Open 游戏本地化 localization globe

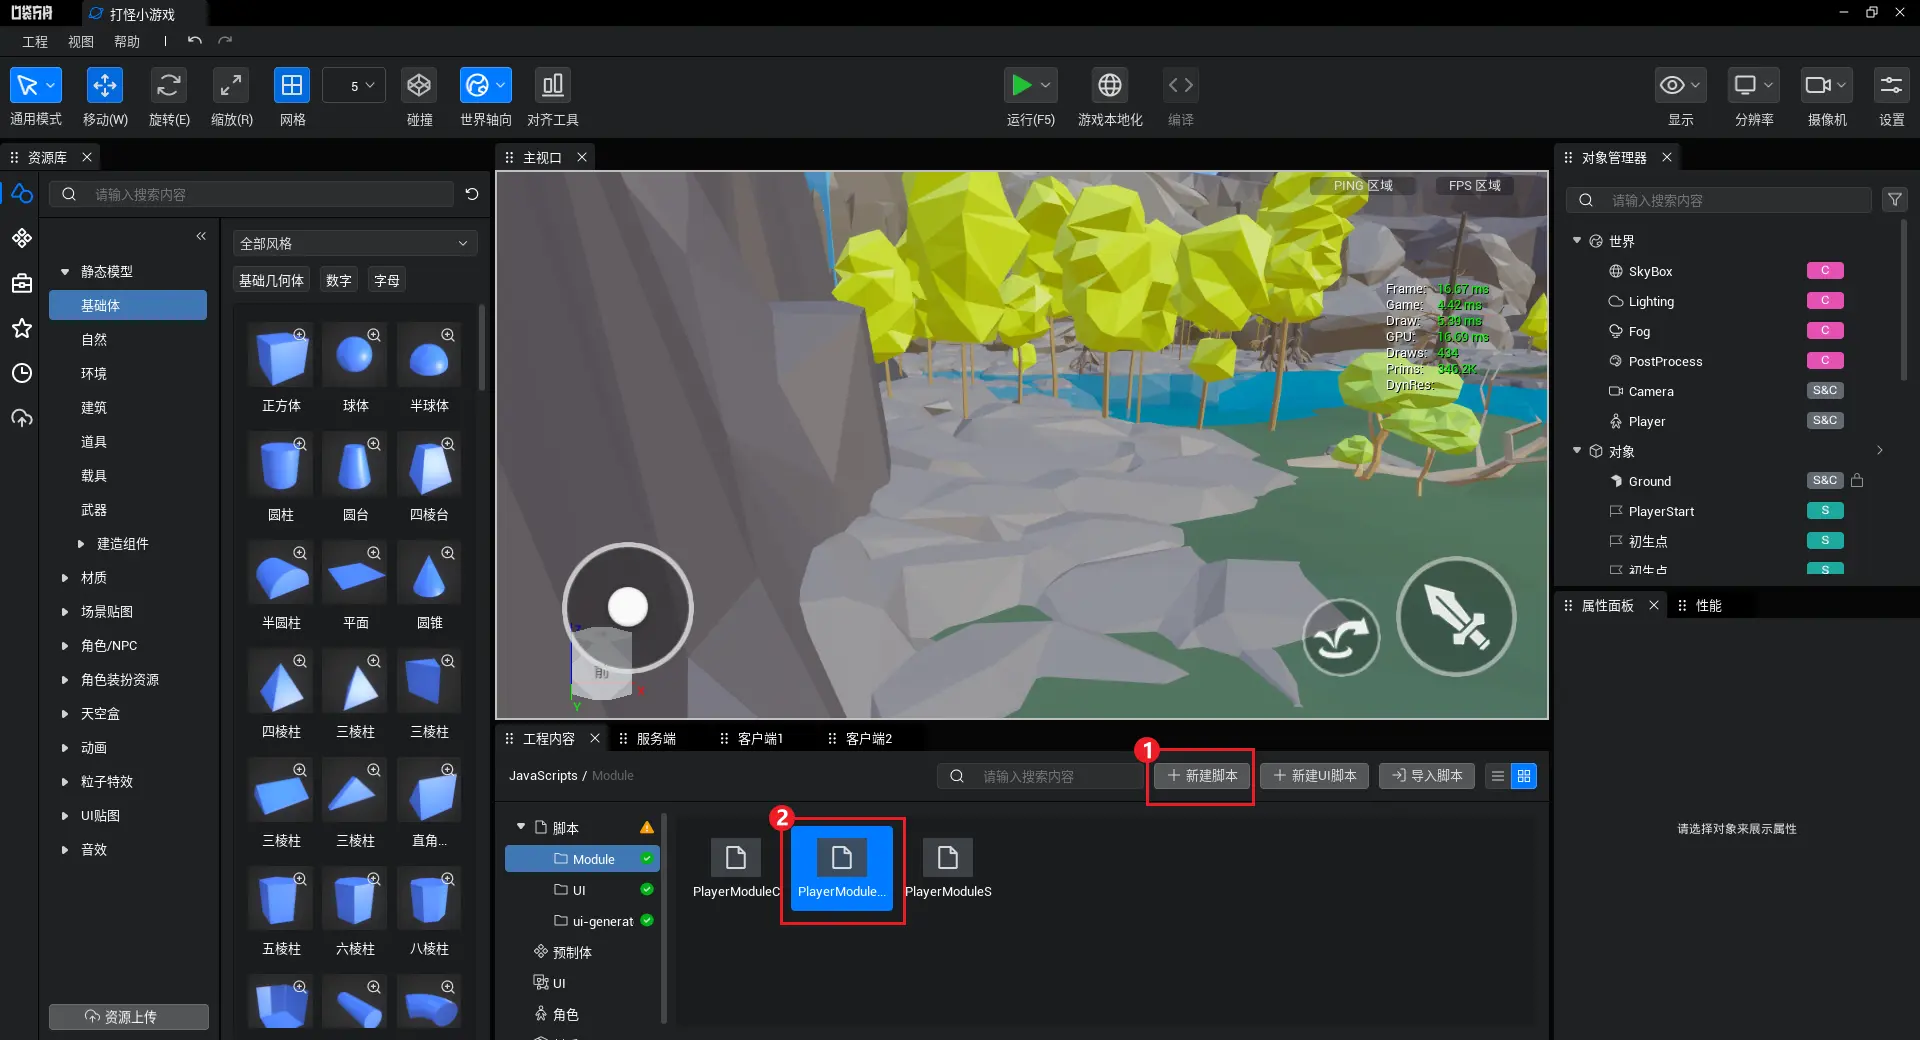(1110, 85)
